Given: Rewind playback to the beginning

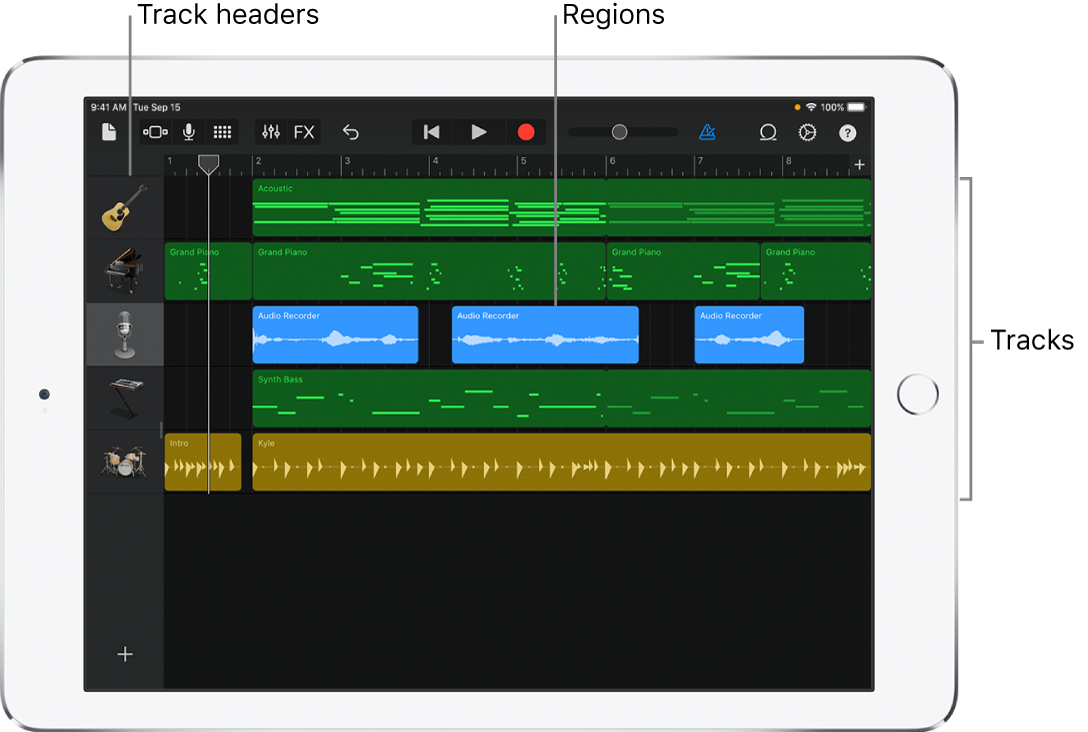Looking at the screenshot, I should (431, 131).
